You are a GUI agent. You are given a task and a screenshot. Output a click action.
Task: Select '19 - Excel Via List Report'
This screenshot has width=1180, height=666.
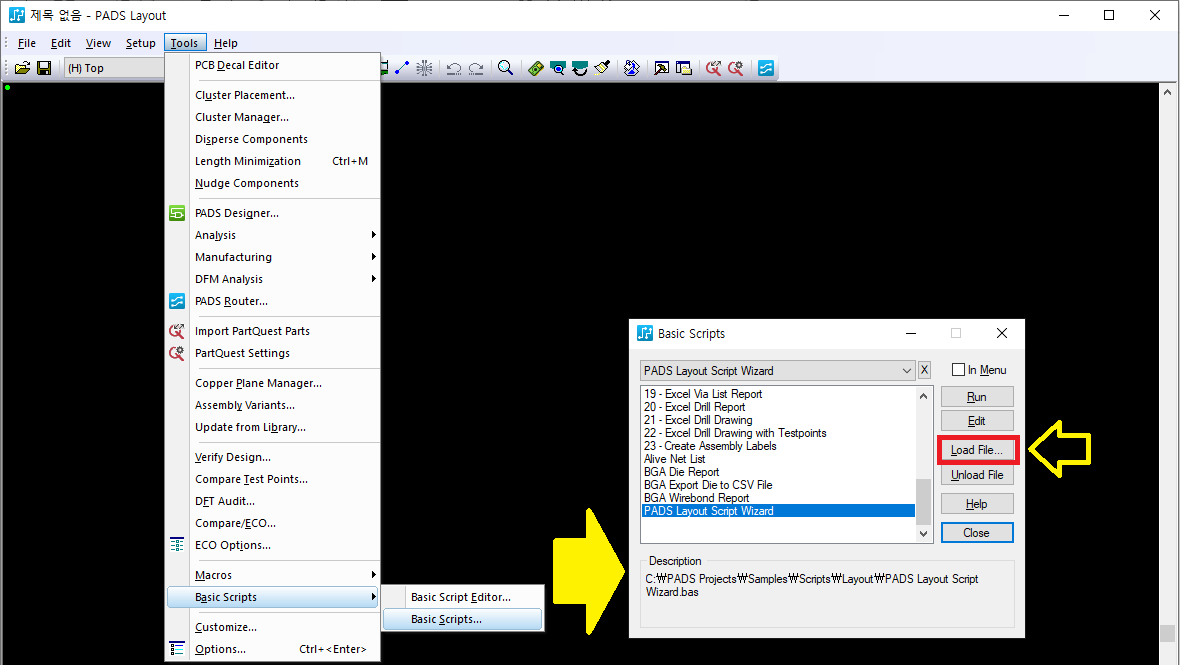[778, 394]
